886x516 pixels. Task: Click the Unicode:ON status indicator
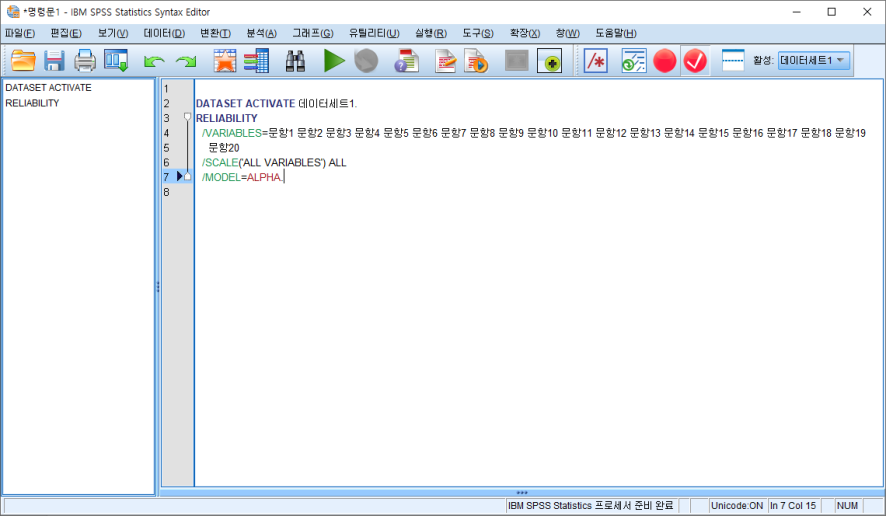[737, 505]
